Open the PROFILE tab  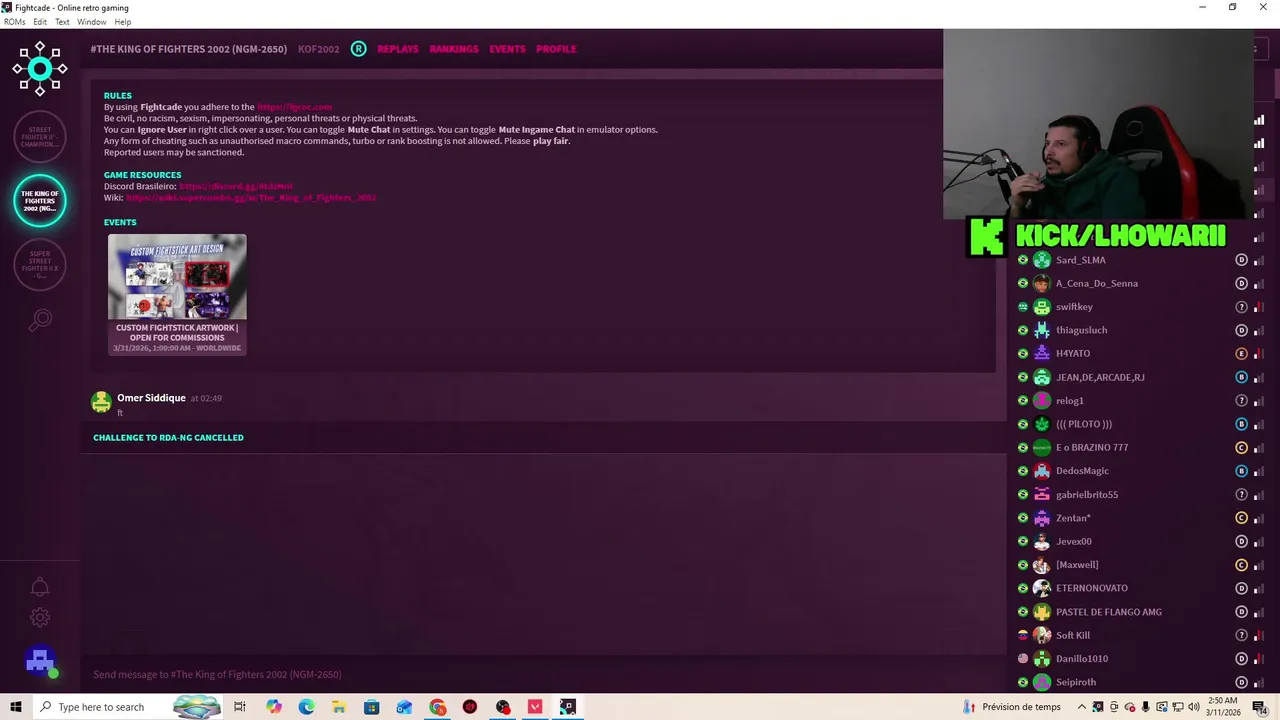pos(556,49)
